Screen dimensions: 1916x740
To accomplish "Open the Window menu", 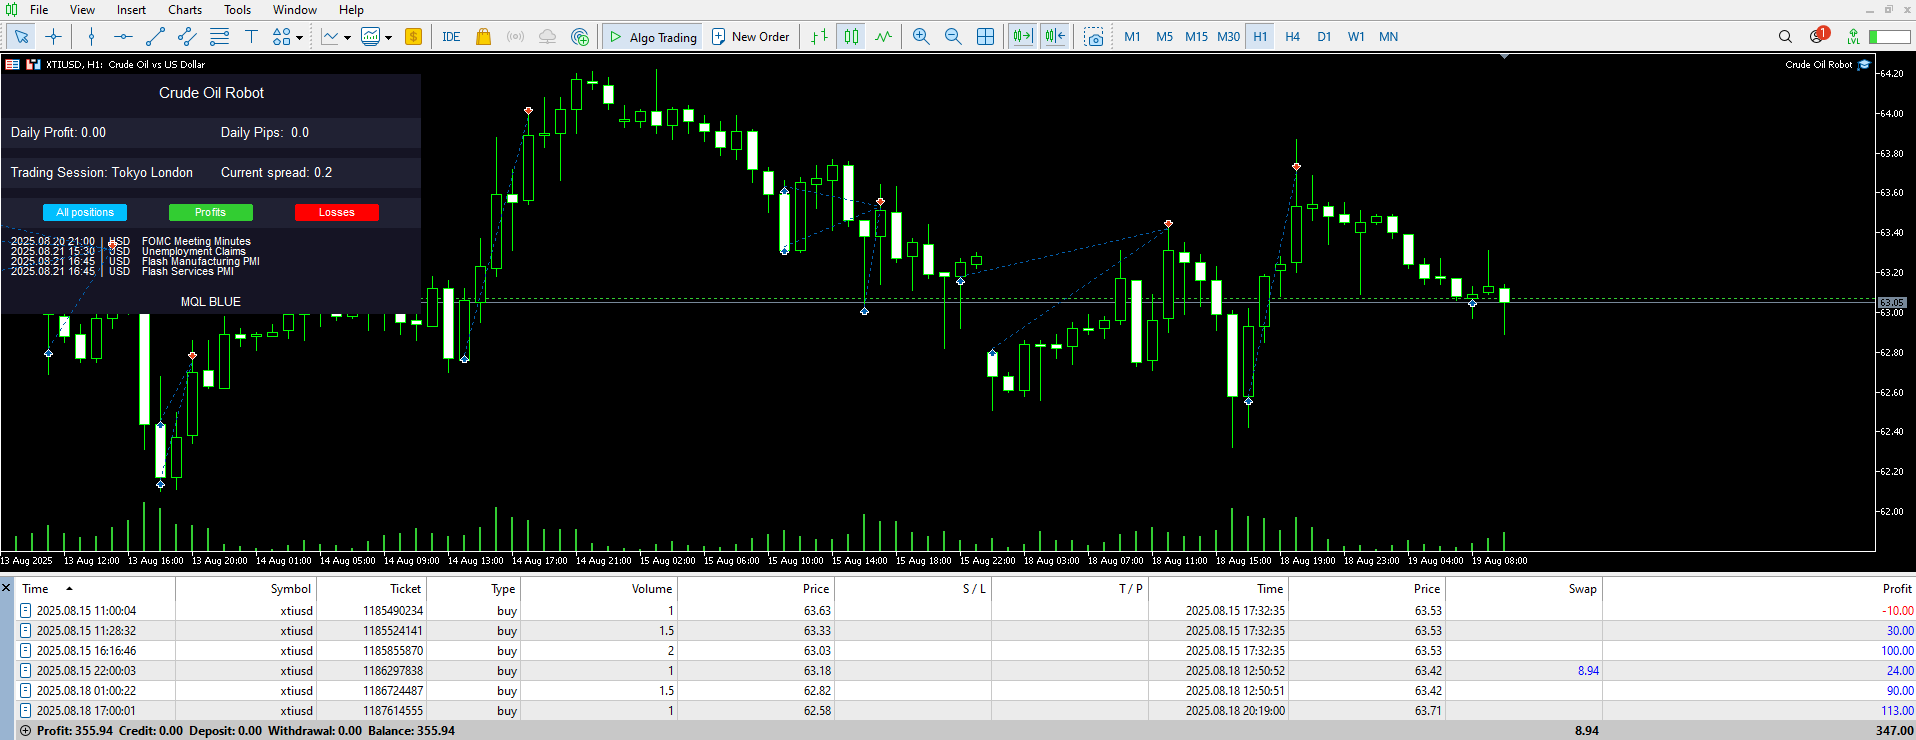I will coord(295,10).
